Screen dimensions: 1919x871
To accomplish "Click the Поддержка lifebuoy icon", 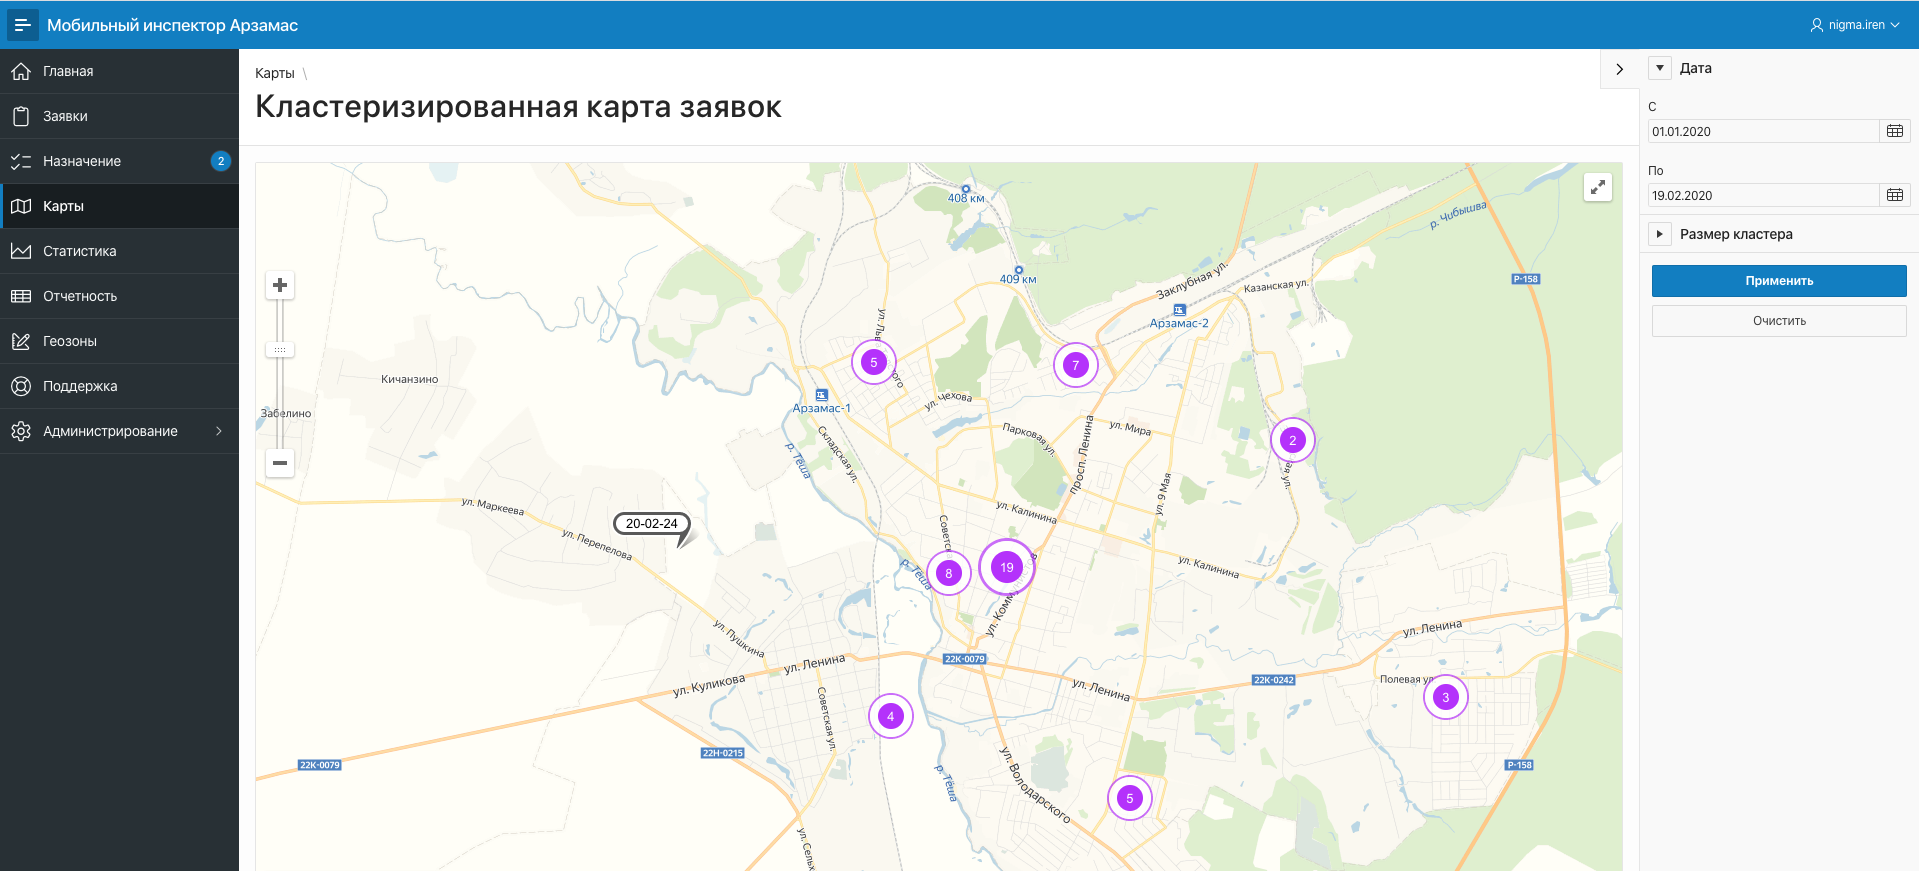I will (21, 386).
